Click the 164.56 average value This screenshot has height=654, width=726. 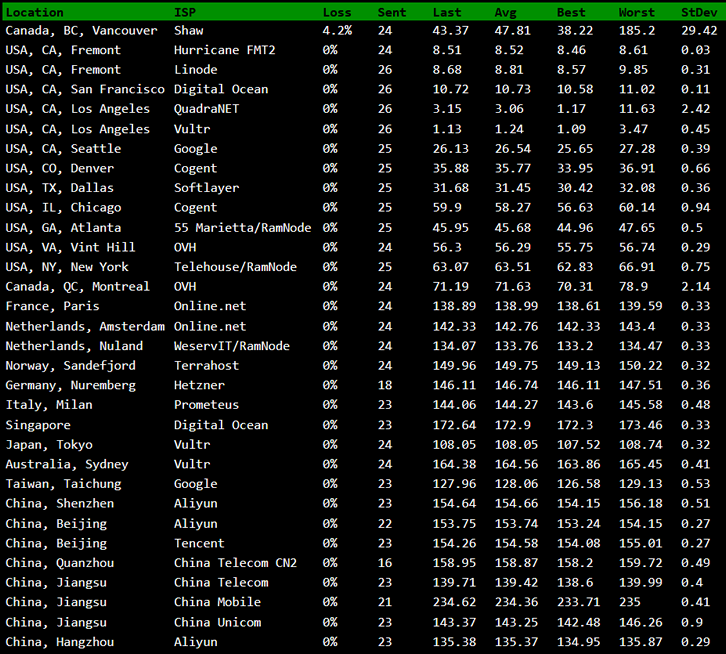[516, 464]
